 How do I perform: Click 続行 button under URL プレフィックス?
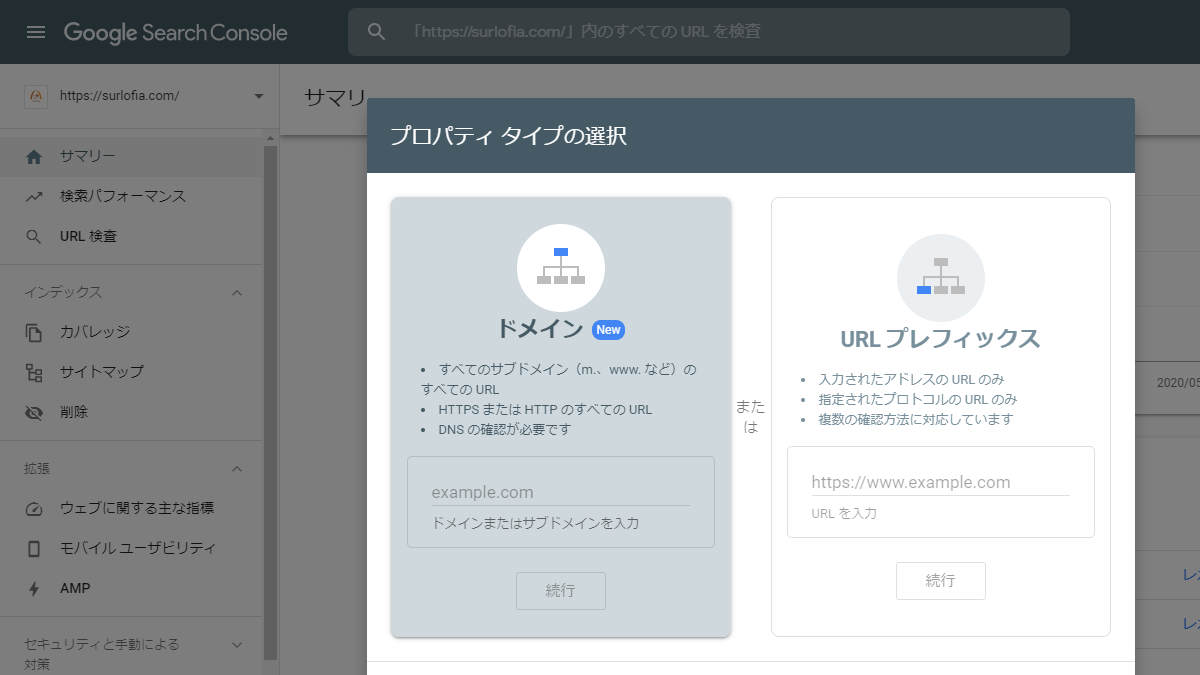click(x=940, y=581)
